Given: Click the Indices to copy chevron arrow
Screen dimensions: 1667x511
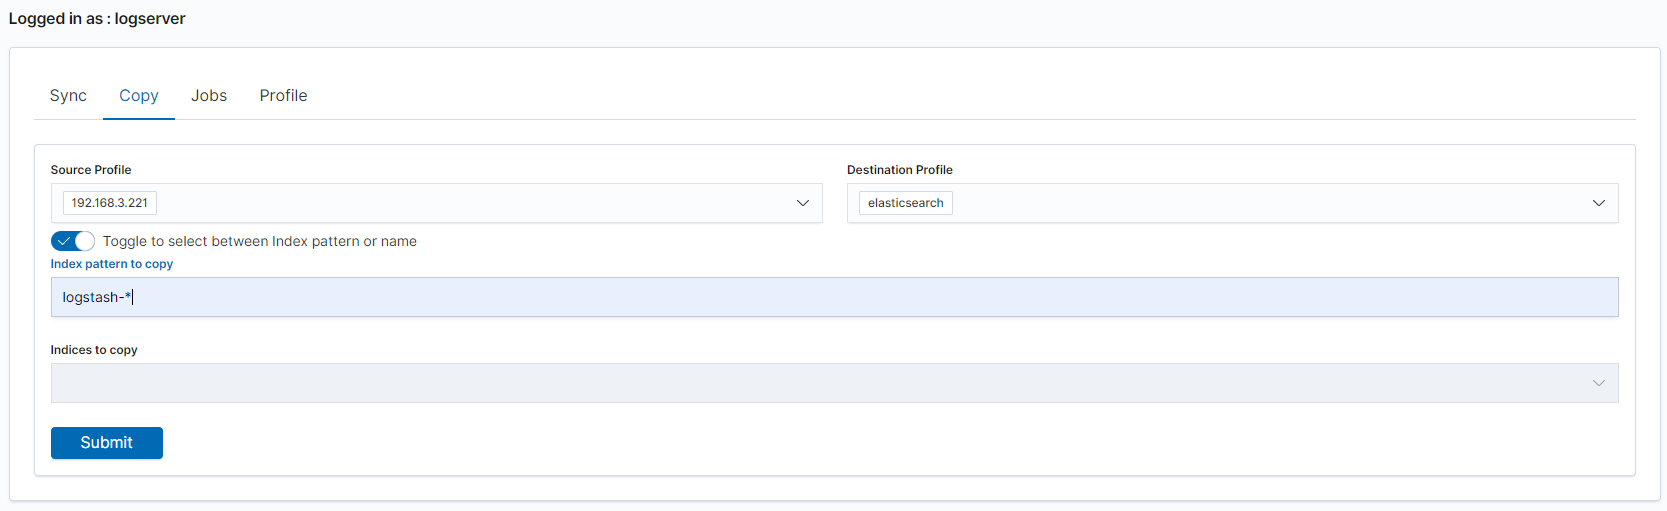Looking at the screenshot, I should click(1598, 383).
